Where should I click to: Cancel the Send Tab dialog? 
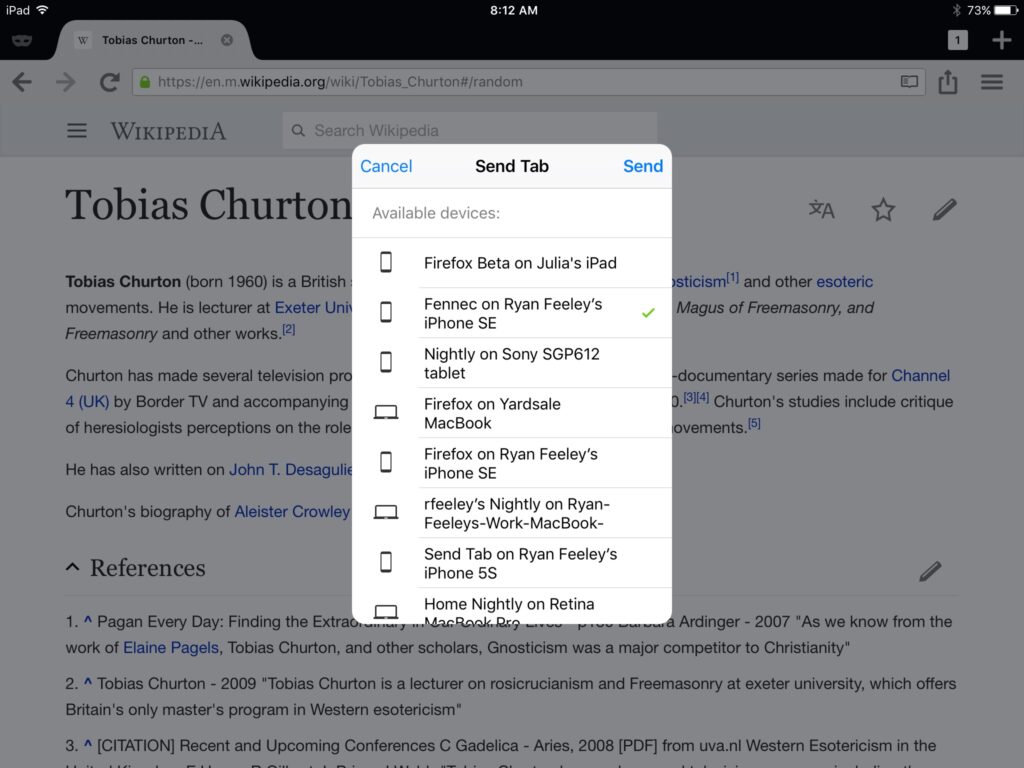tap(386, 166)
